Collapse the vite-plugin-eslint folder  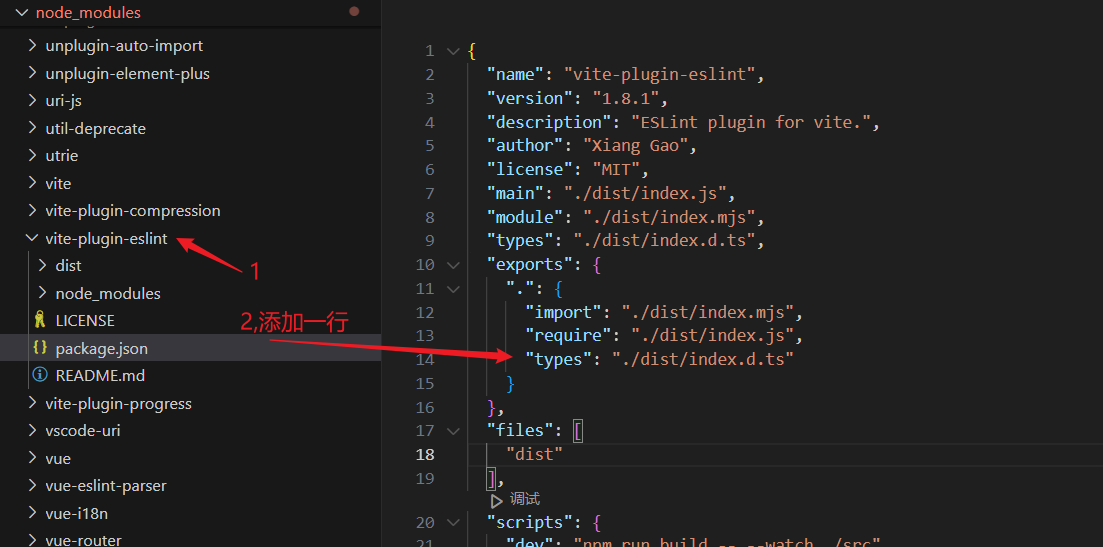tap(31, 239)
